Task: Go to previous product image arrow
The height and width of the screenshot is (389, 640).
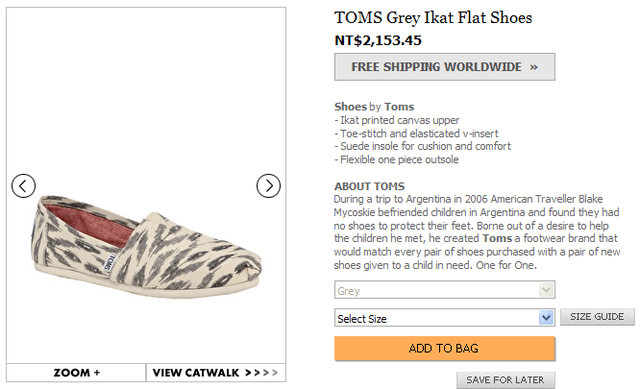Action: click(23, 186)
